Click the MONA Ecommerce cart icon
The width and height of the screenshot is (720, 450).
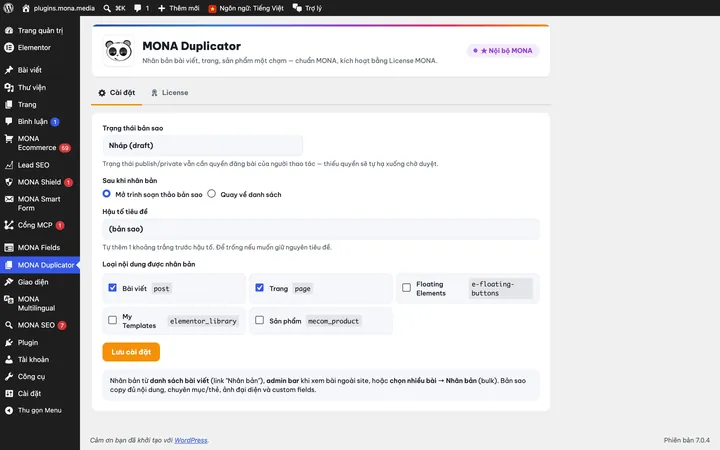point(9,139)
